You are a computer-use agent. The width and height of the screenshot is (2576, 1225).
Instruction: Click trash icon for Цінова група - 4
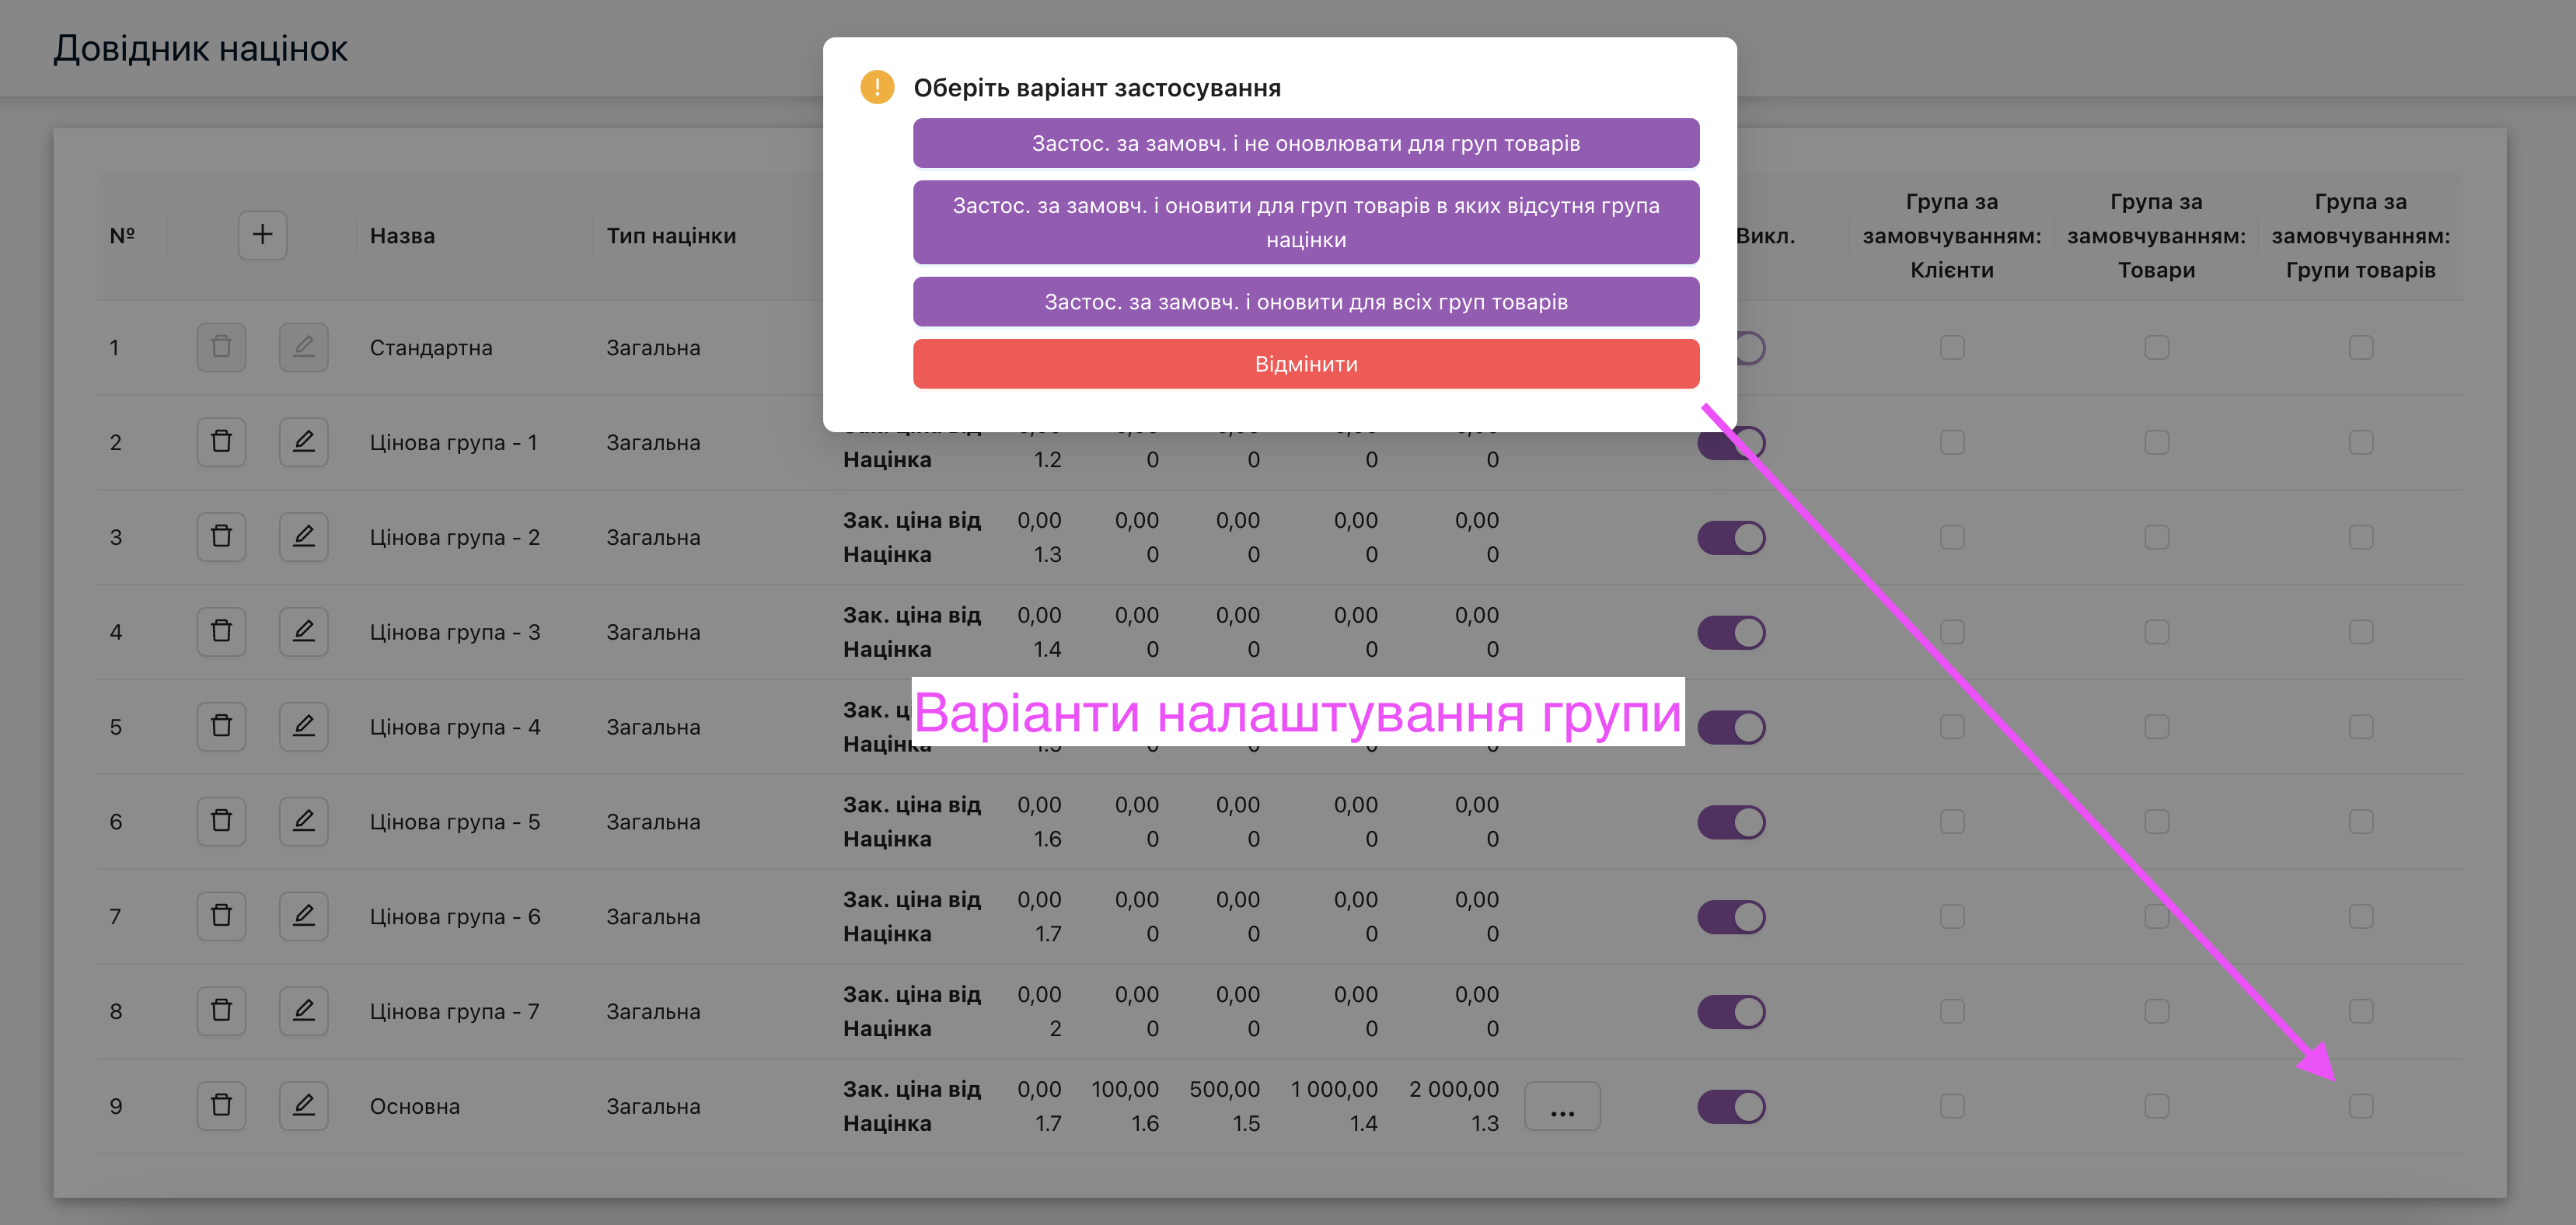pyautogui.click(x=221, y=726)
